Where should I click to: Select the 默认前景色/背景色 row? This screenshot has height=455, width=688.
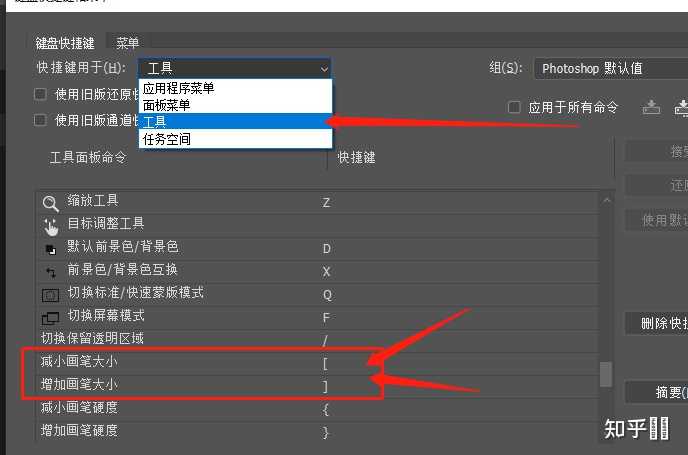318,248
